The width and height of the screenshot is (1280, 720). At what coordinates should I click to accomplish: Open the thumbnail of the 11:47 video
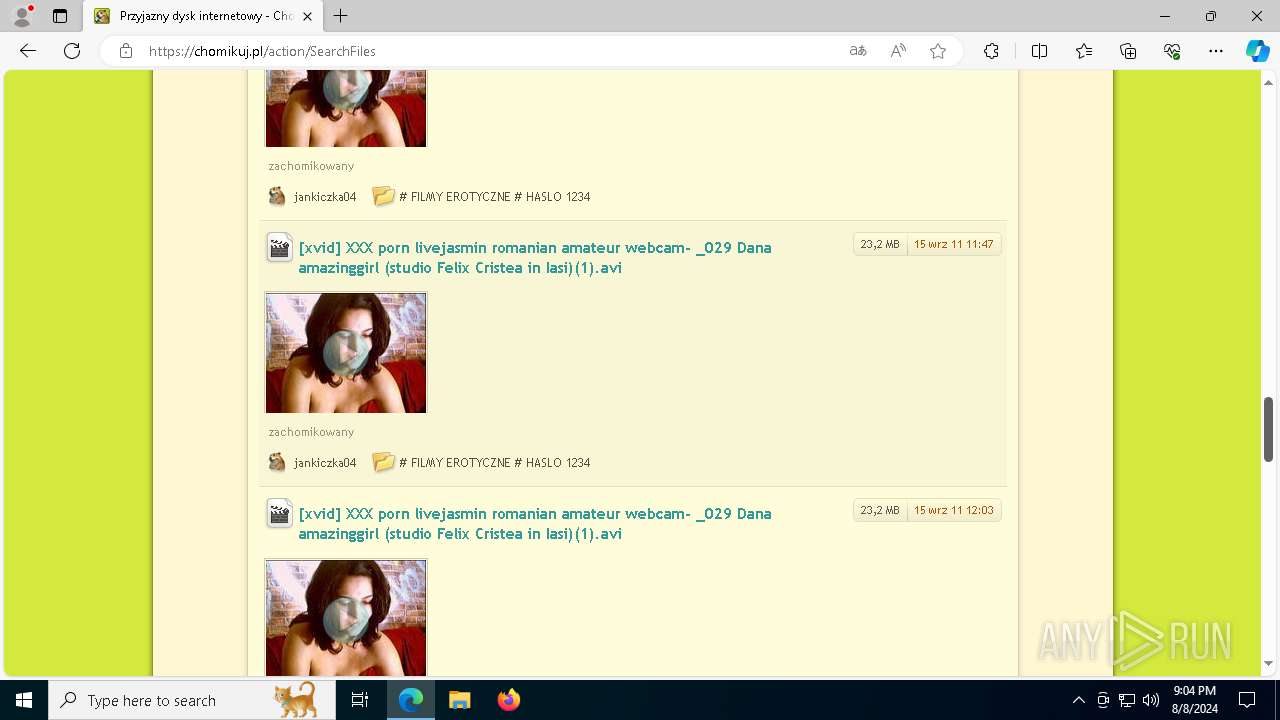click(346, 353)
